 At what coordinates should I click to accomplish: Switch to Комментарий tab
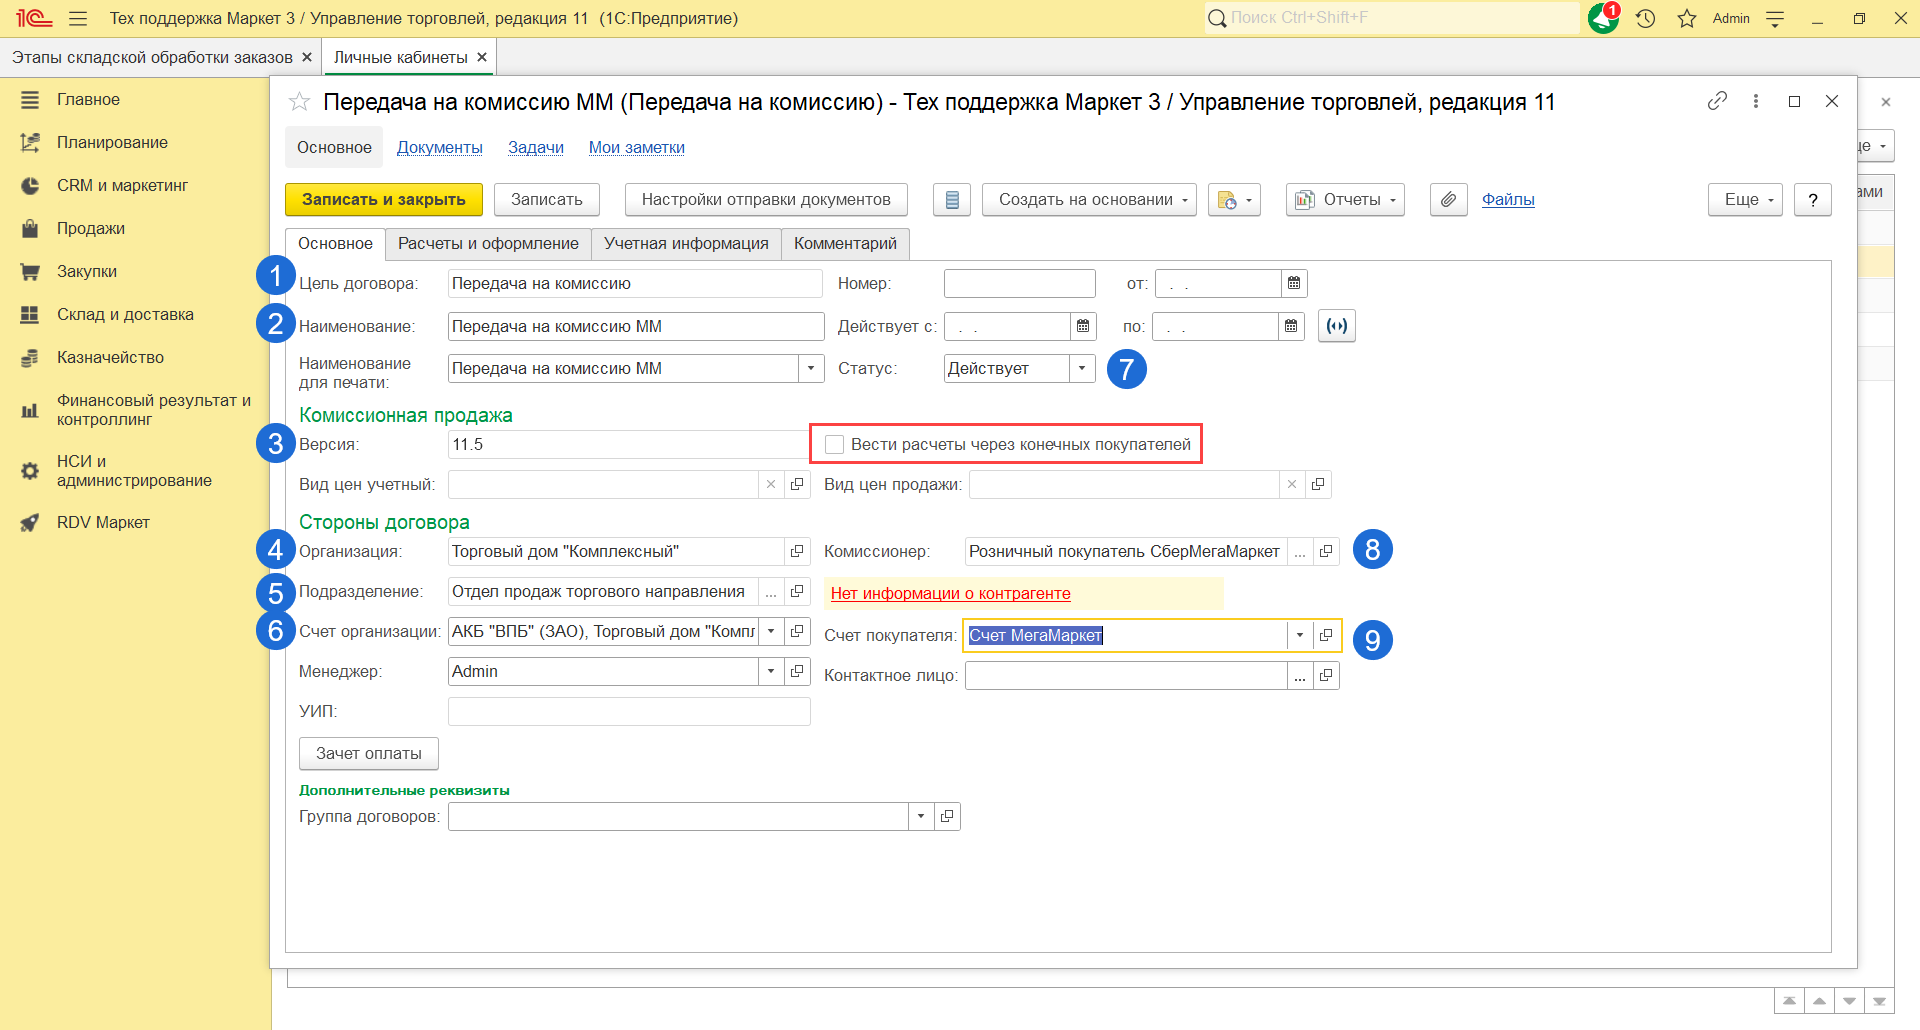click(x=845, y=244)
